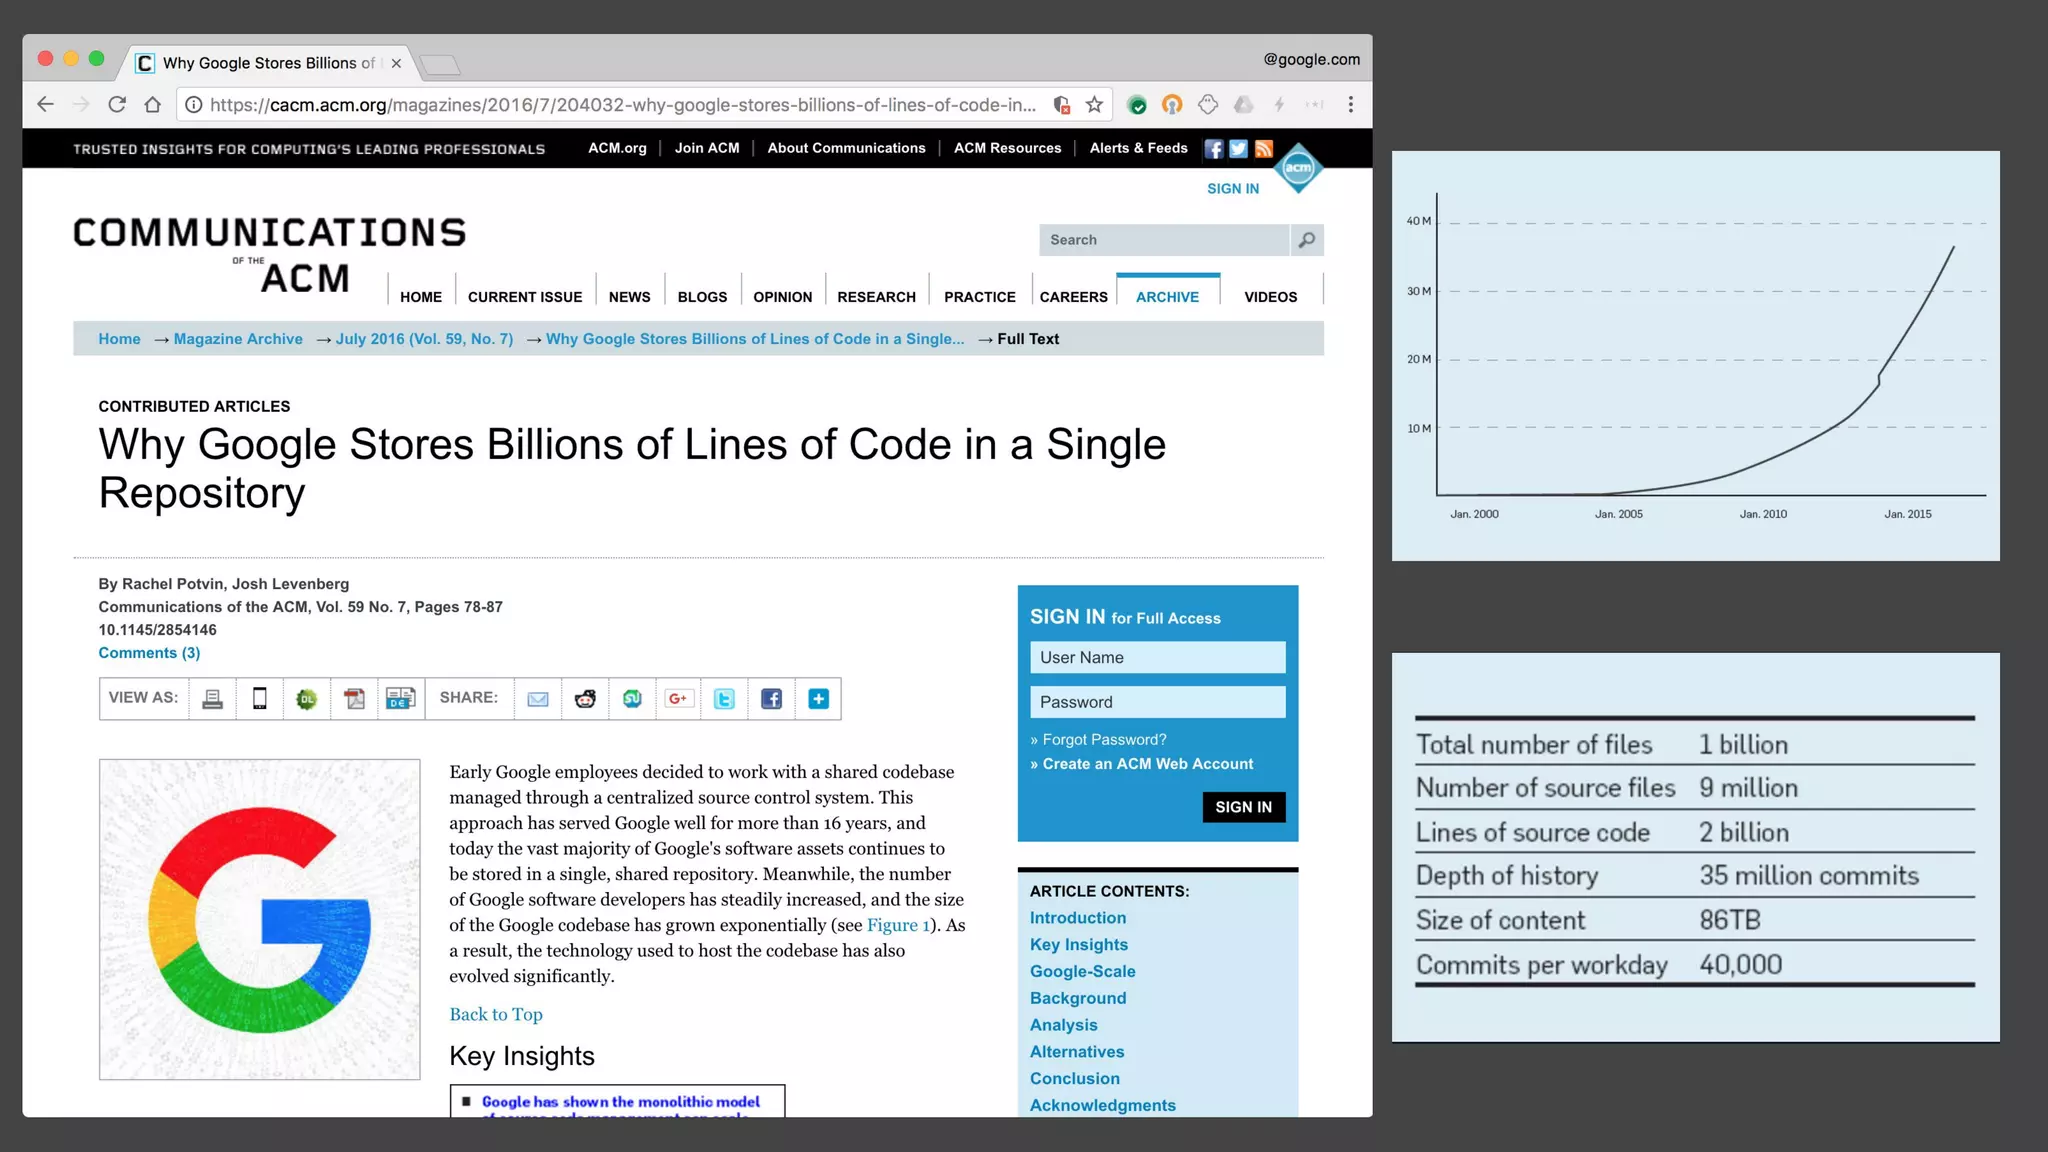Click the Forgot Password link
This screenshot has height=1152, width=2048.
coord(1104,740)
